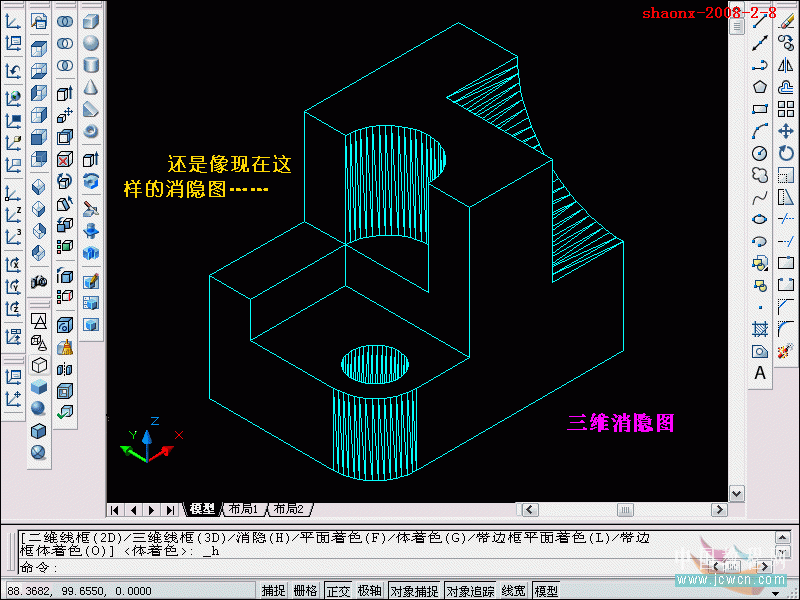The image size is (800, 600).
Task: Click the Taper Faces icon
Action: coord(65,204)
